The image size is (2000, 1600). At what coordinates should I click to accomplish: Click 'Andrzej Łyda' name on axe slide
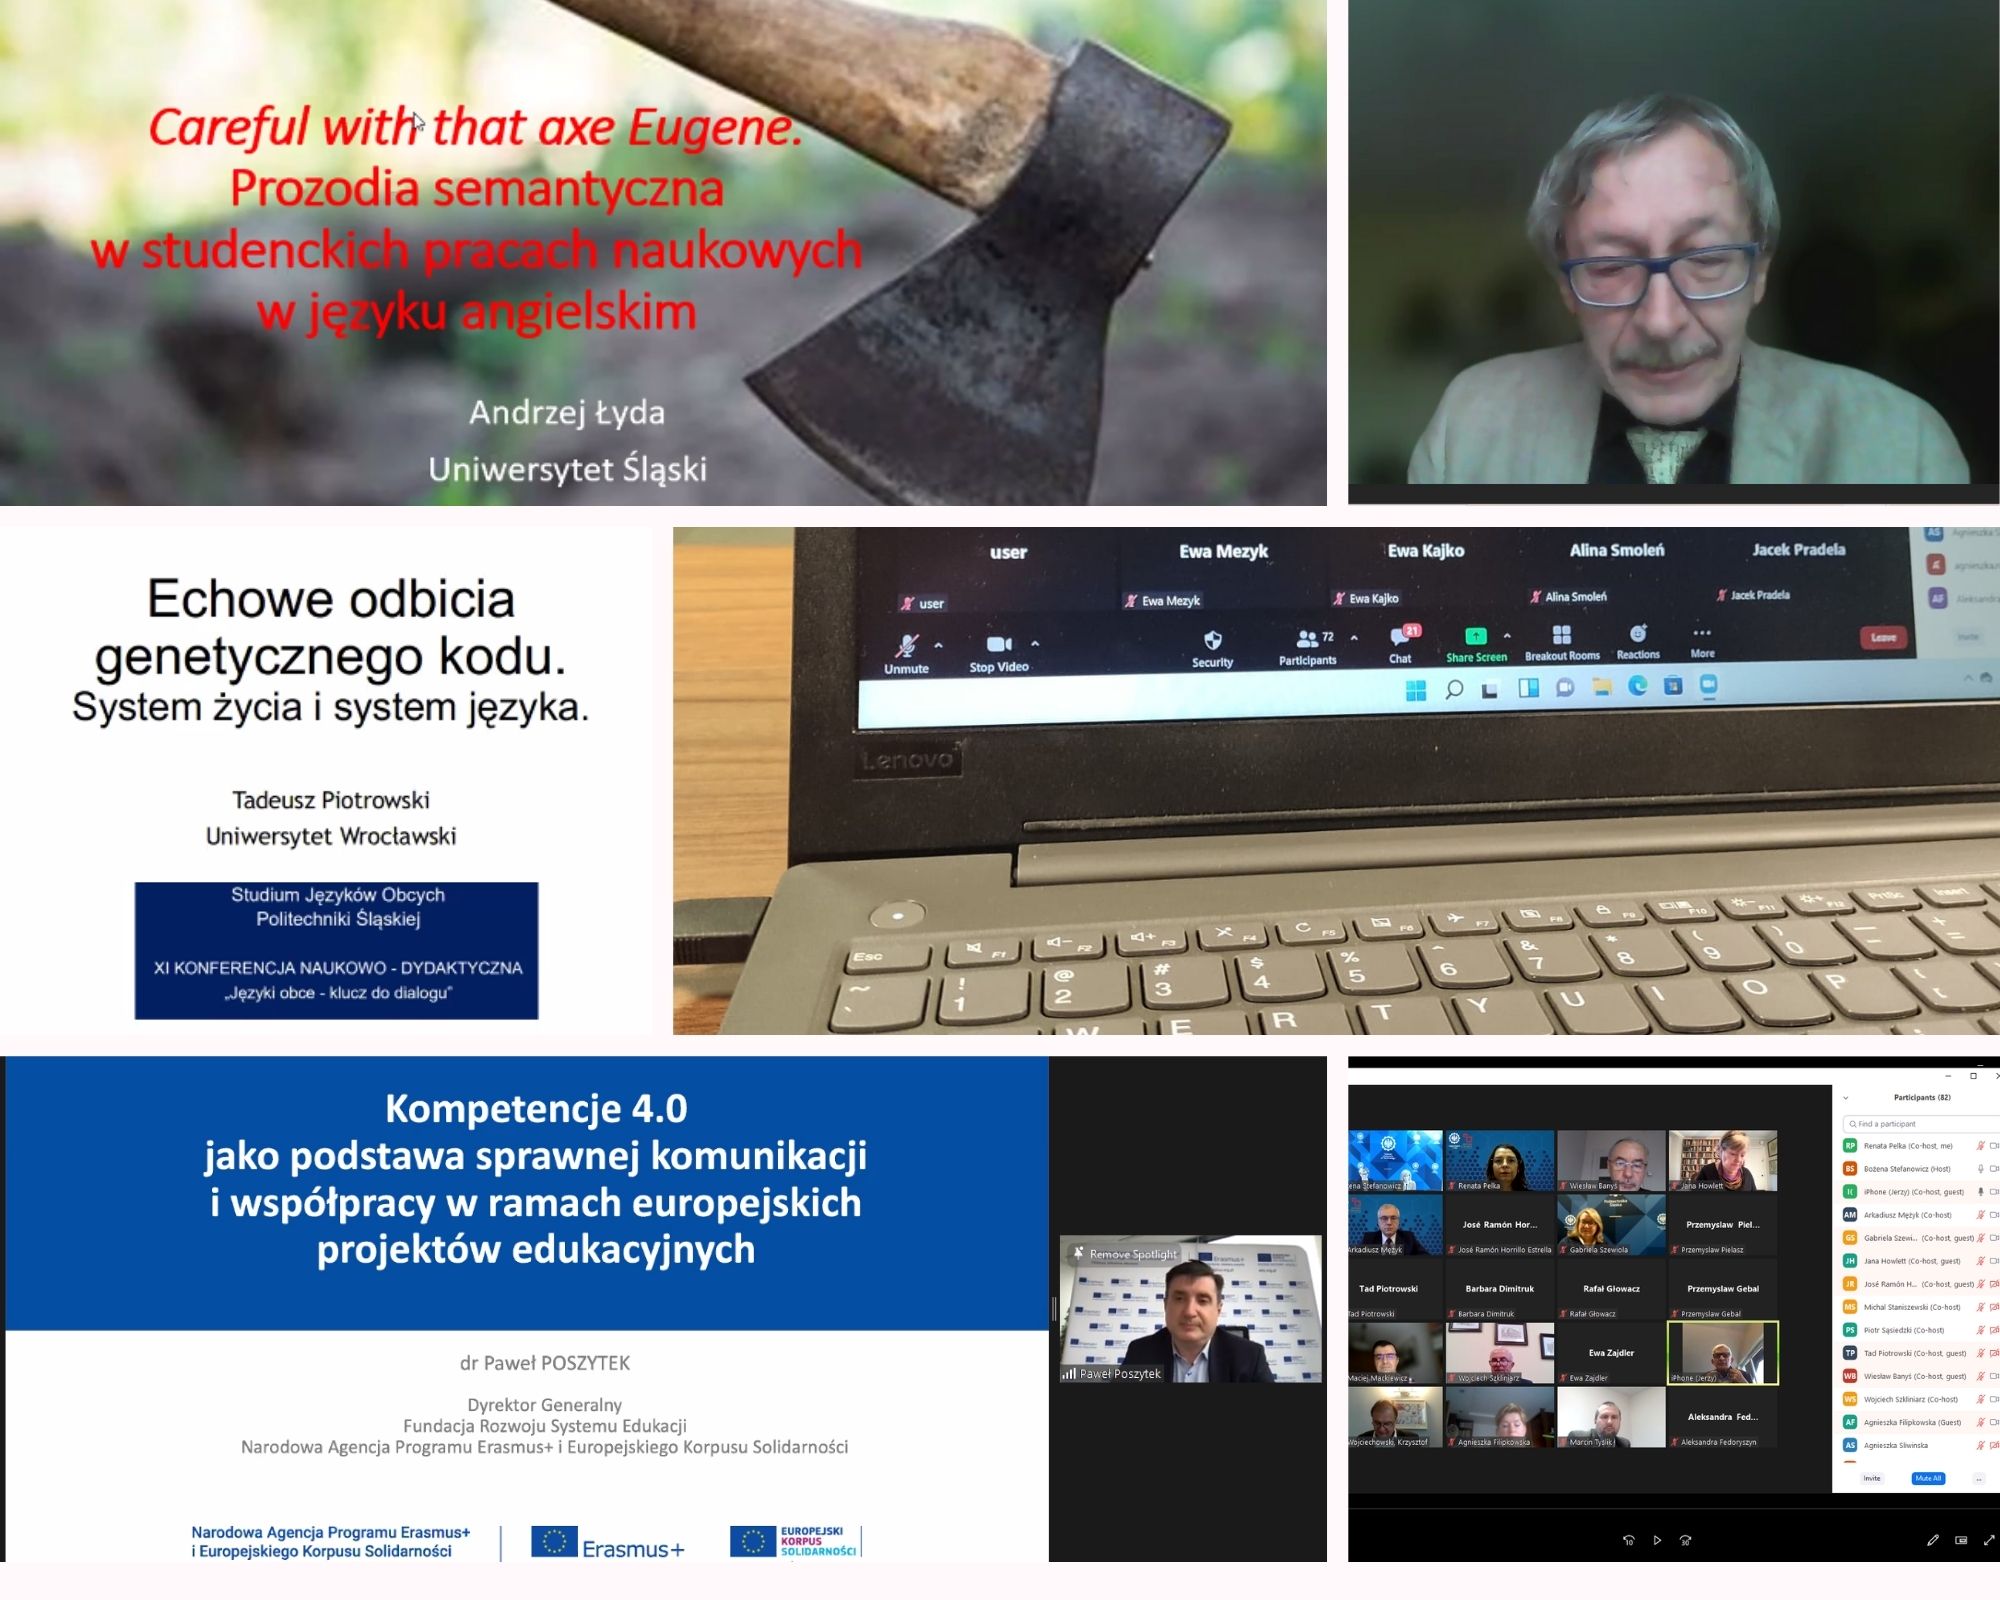pos(567,412)
